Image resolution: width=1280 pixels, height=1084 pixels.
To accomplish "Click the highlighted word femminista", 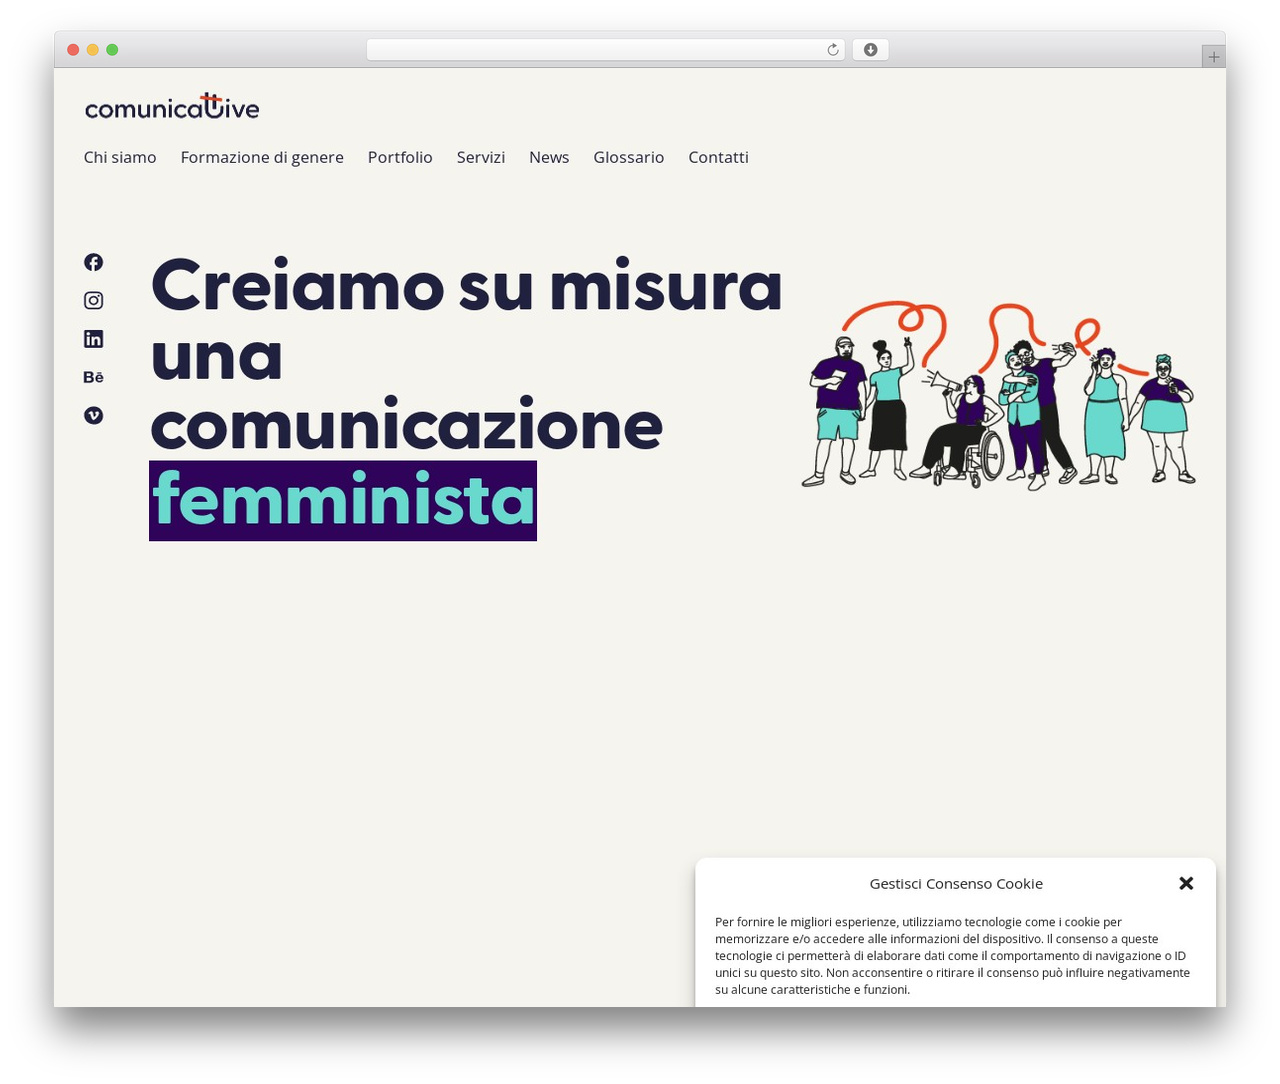I will pyautogui.click(x=343, y=501).
